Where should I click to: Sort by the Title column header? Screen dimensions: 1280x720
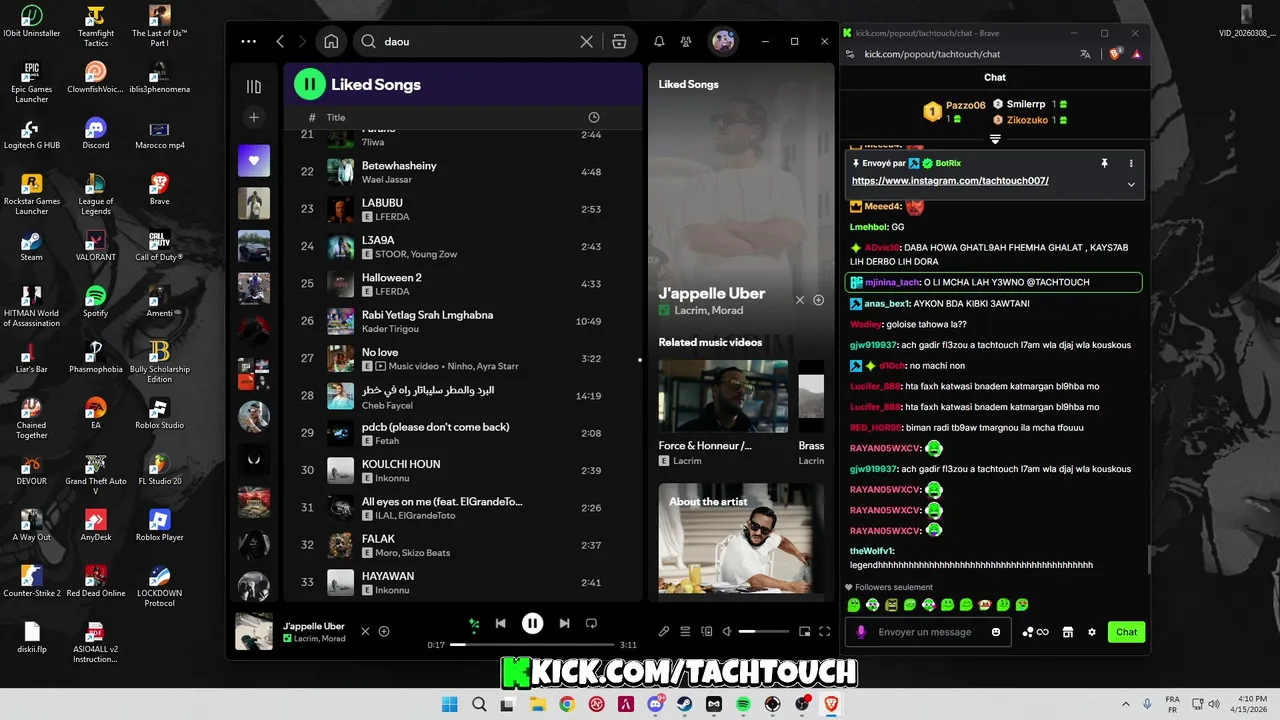pyautogui.click(x=336, y=117)
